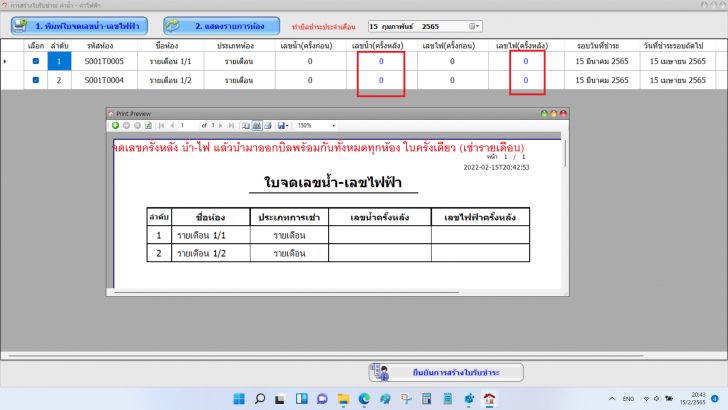Open File Explorer from taskbar
Image resolution: width=728 pixels, height=410 pixels.
[343, 399]
